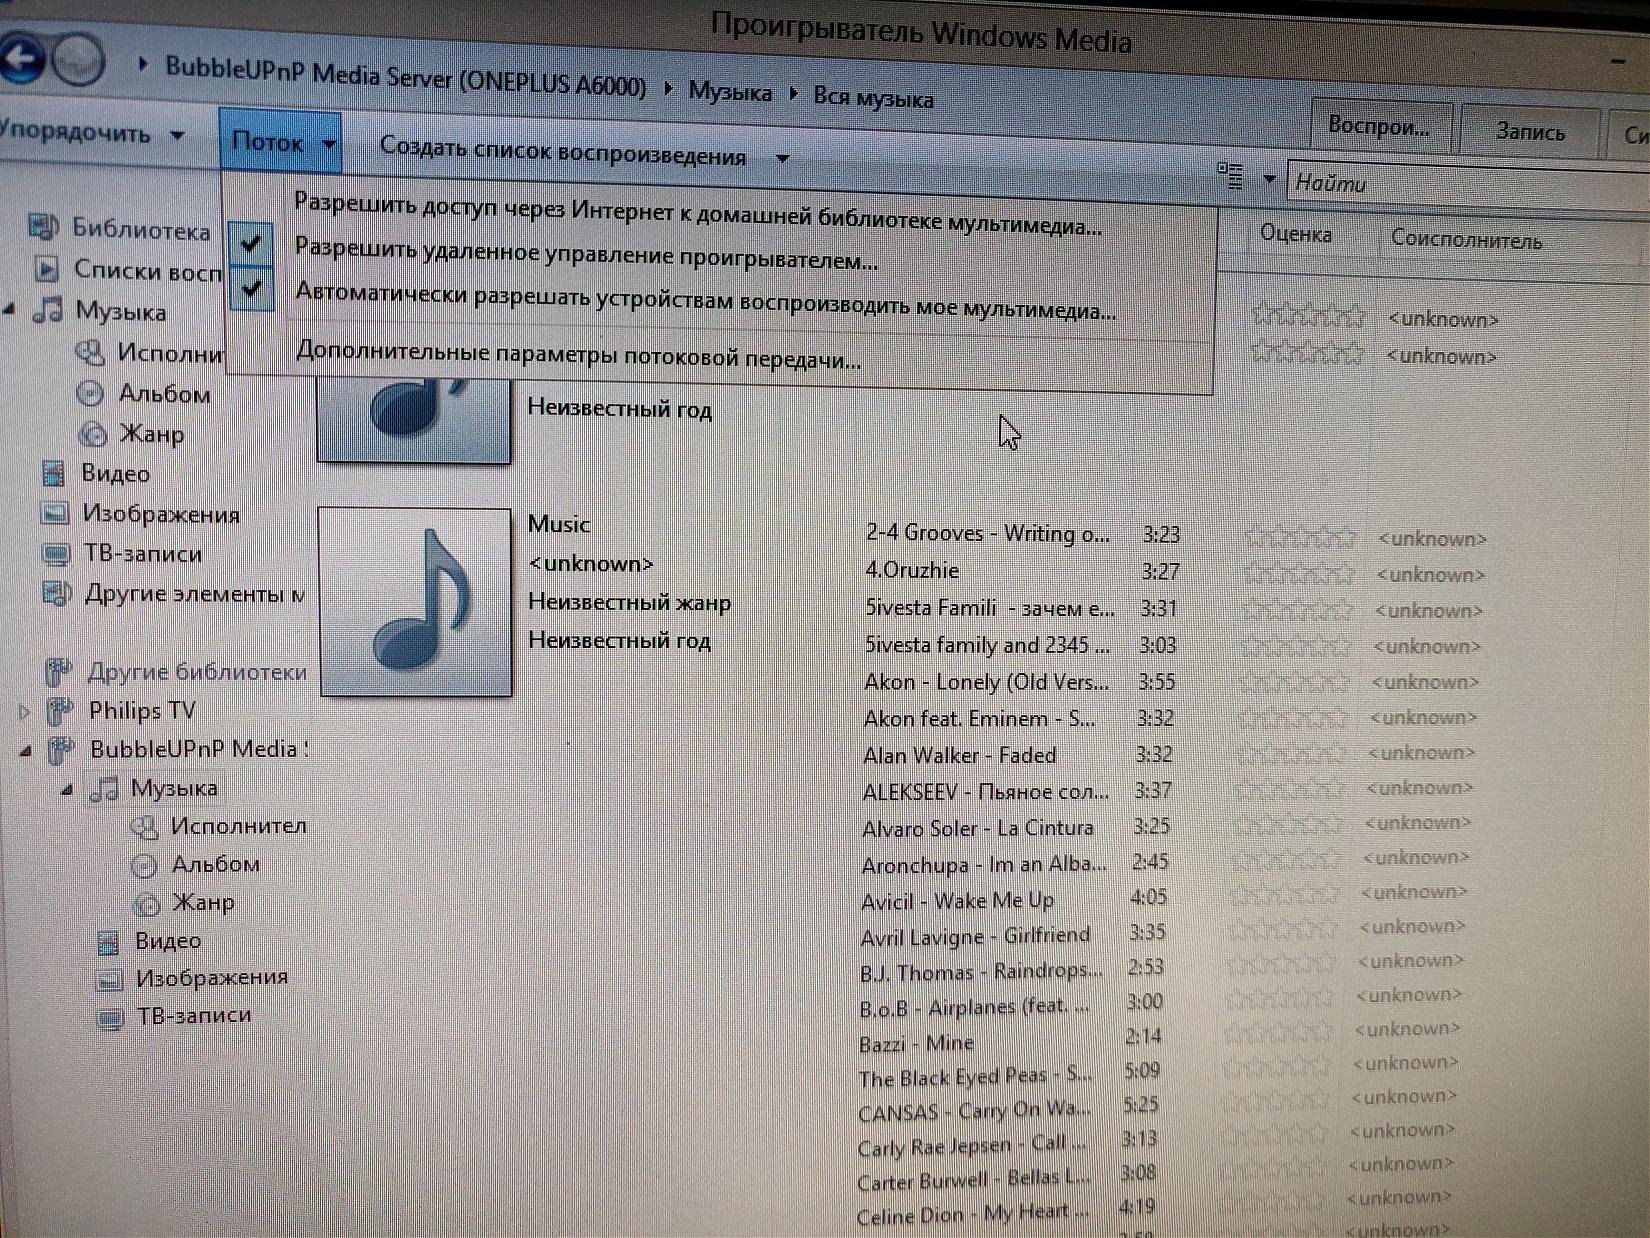The image size is (1650, 1238).
Task: Click the round Forward navigation arrow
Action: [x=77, y=59]
